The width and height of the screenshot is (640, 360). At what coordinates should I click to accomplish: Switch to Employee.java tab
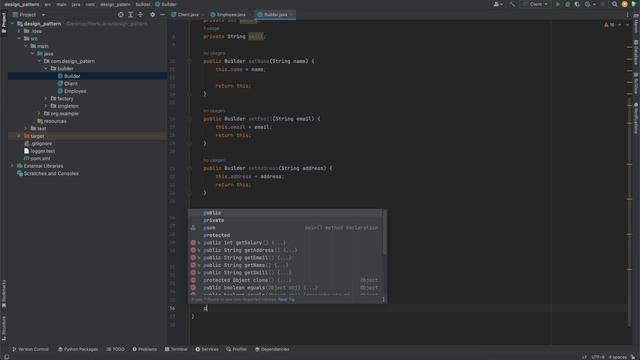(231, 15)
